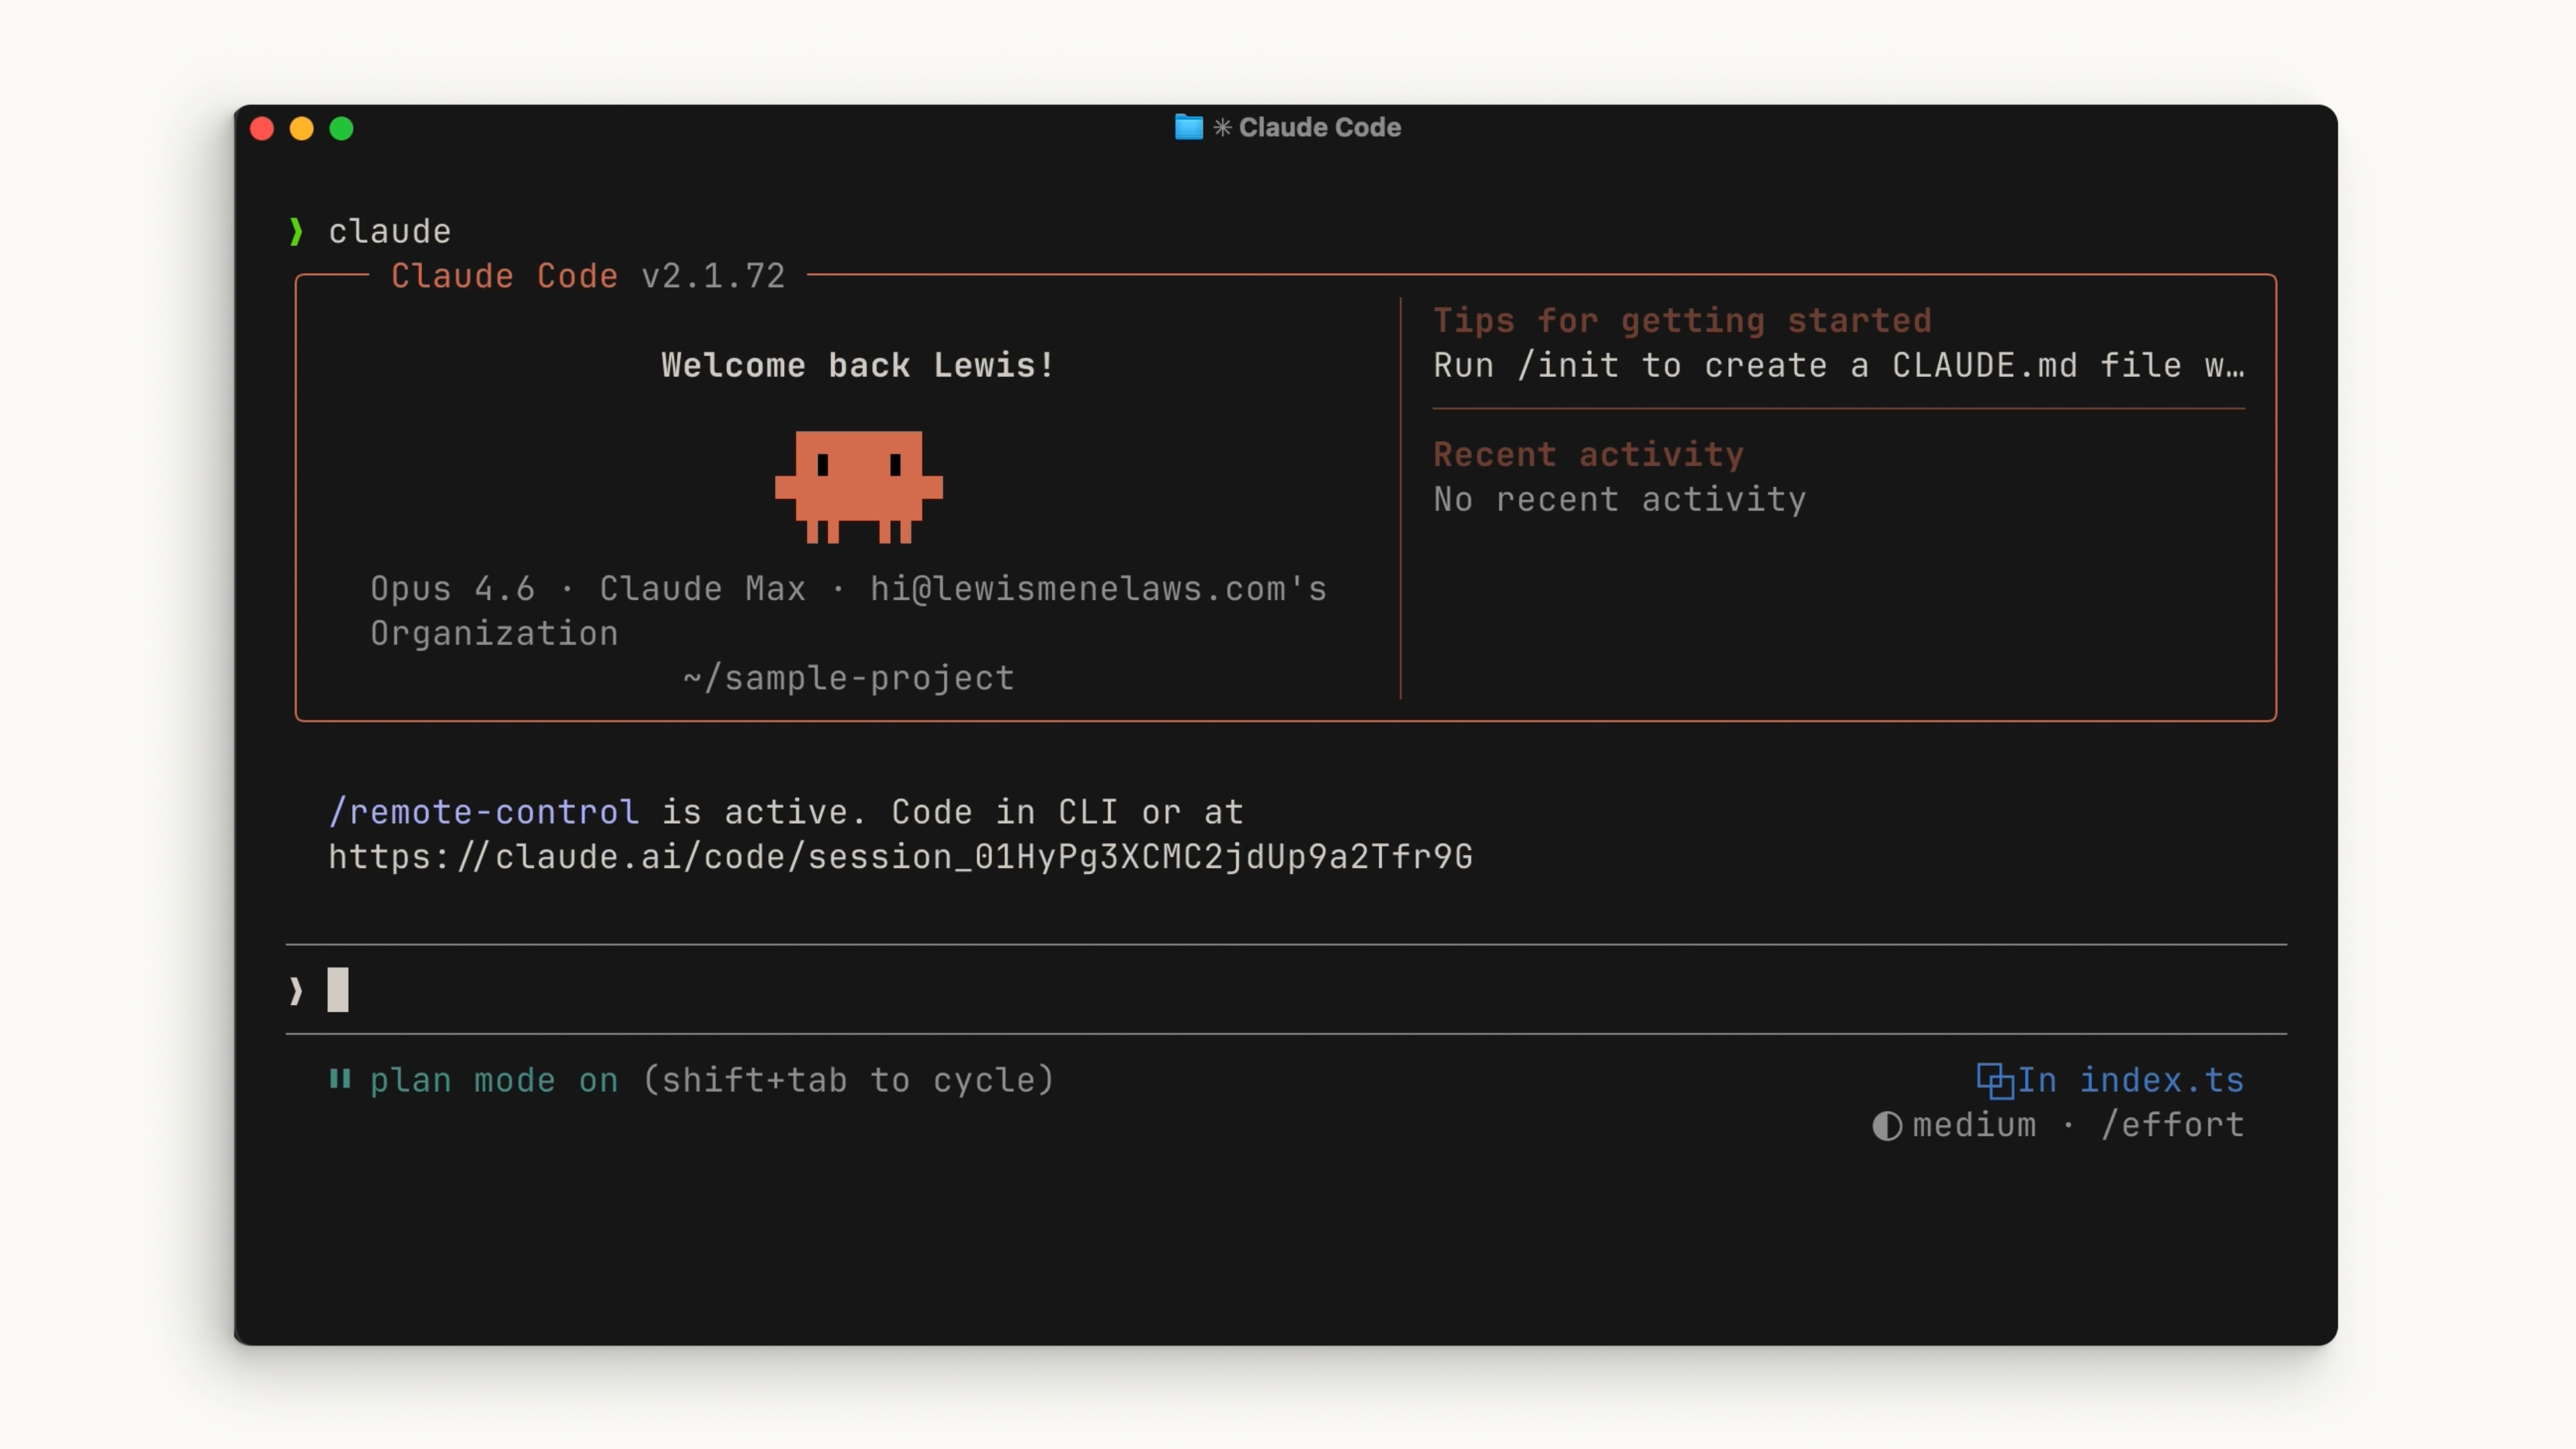Screen dimensions: 2576x1449
Task: Click the In index.ts context label
Action: (2130, 1080)
